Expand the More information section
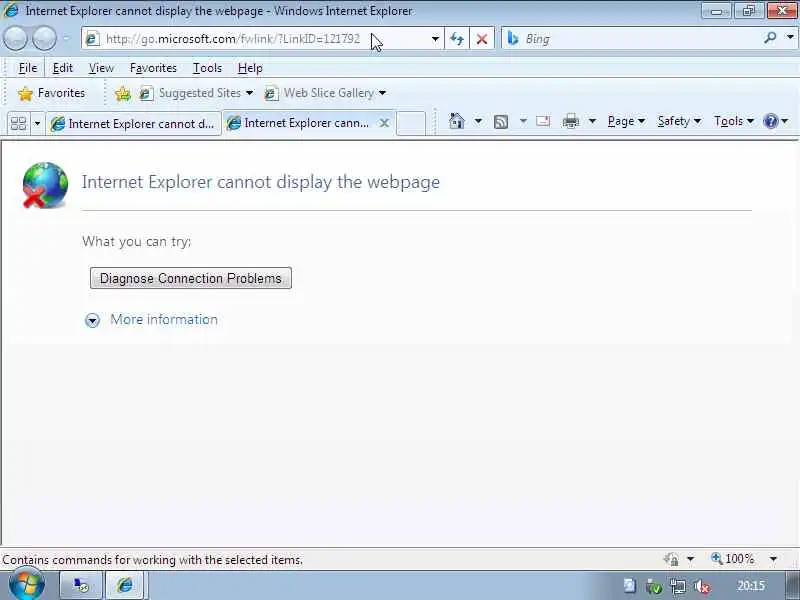Image resolution: width=800 pixels, height=600 pixels. (92, 320)
